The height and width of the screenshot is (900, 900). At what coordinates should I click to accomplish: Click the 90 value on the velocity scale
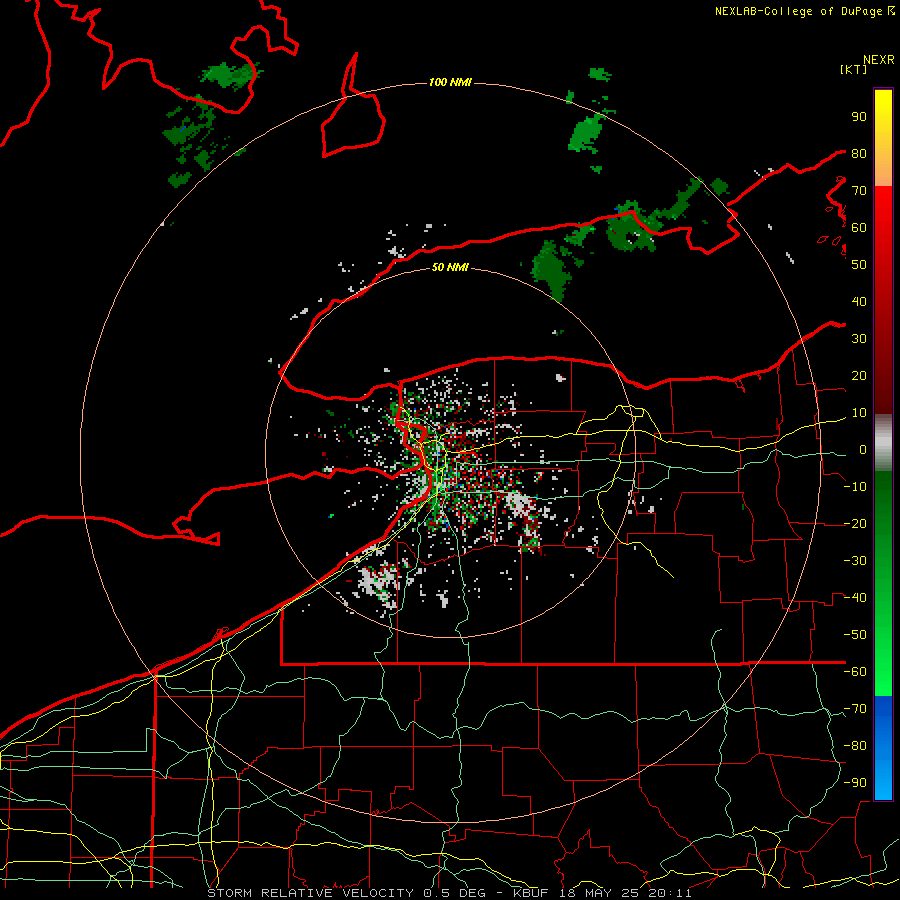point(859,117)
